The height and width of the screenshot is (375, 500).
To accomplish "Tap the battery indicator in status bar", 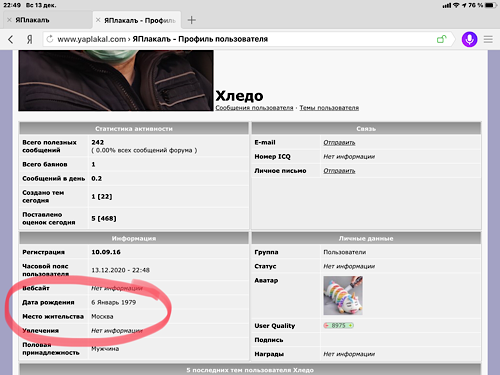I will [491, 5].
